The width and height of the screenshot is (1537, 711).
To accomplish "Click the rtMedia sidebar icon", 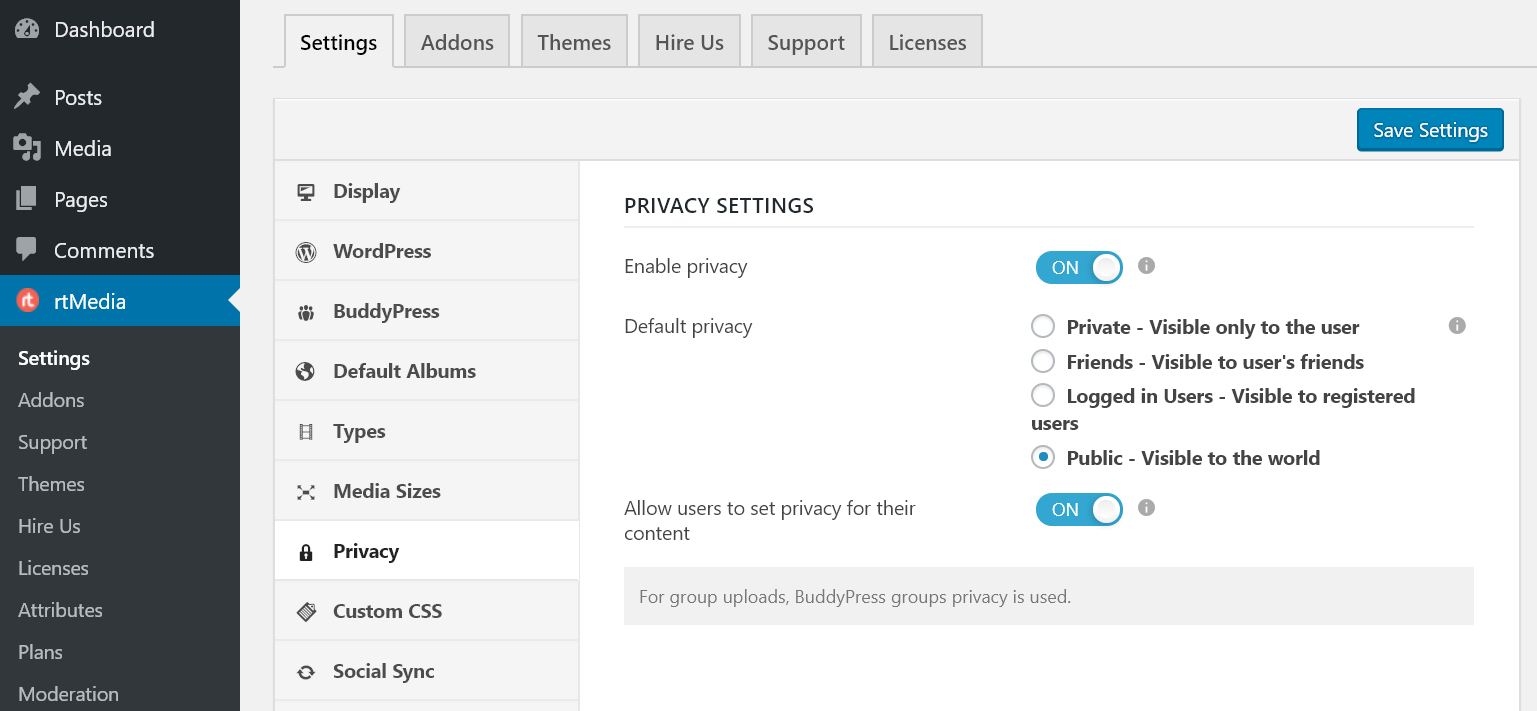I will 27,300.
